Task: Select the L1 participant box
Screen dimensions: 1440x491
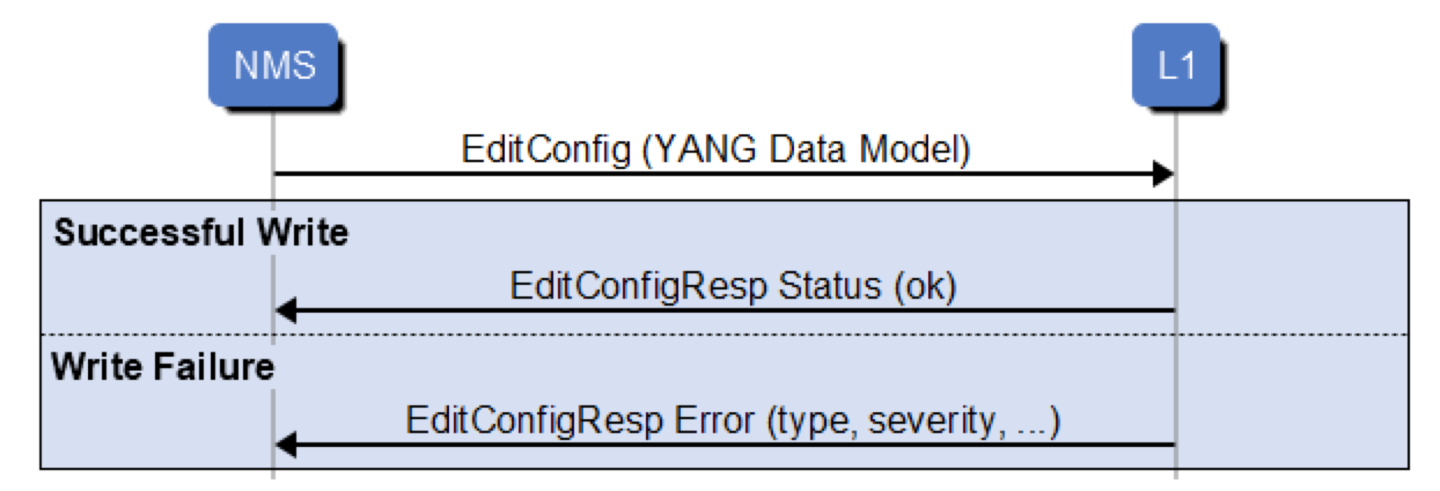Action: click(1175, 66)
